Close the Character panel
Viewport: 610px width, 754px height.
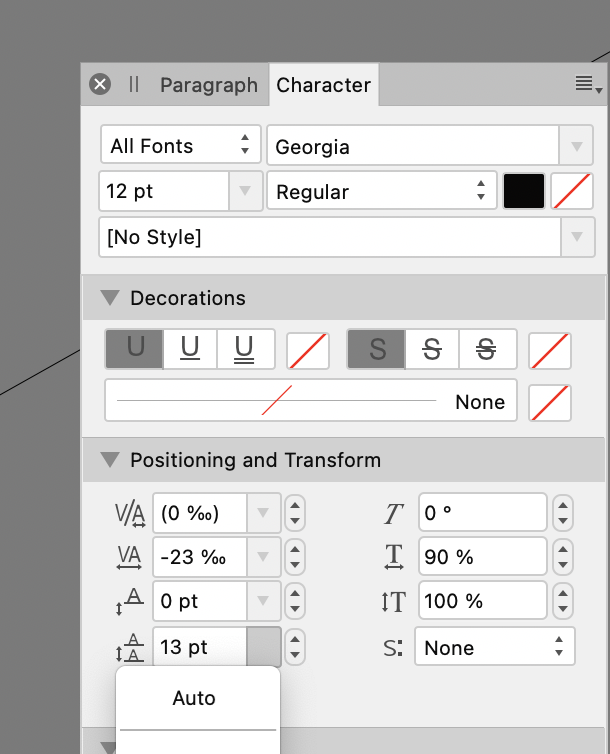[100, 85]
